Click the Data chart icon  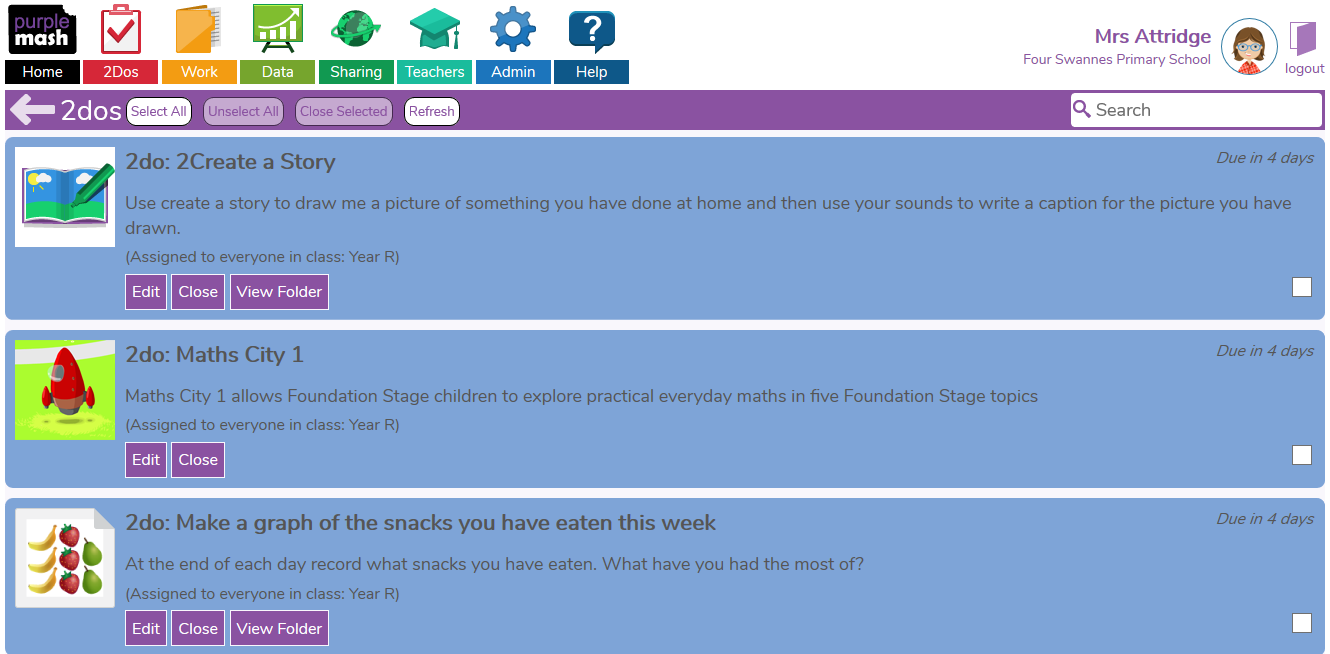pos(277,30)
